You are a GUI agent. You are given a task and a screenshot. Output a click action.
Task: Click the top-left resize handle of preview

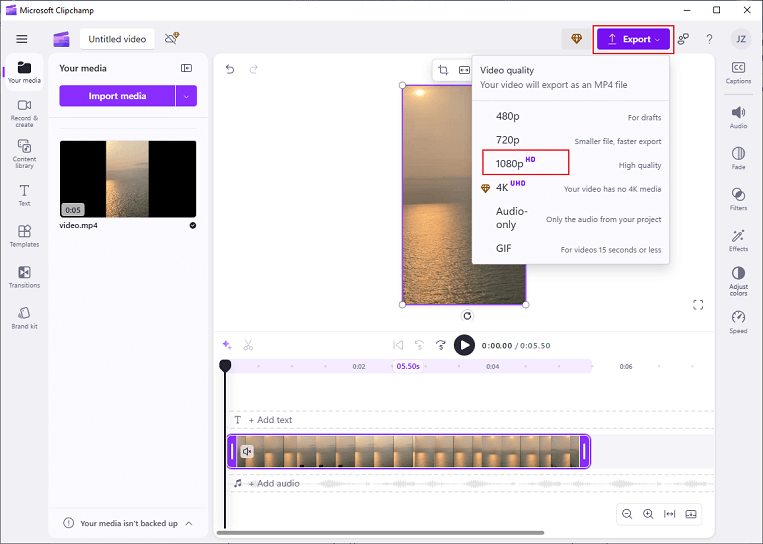tap(402, 85)
